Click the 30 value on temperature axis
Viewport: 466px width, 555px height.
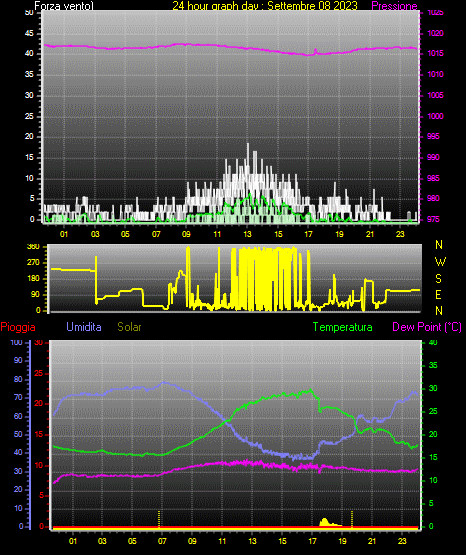pos(433,388)
